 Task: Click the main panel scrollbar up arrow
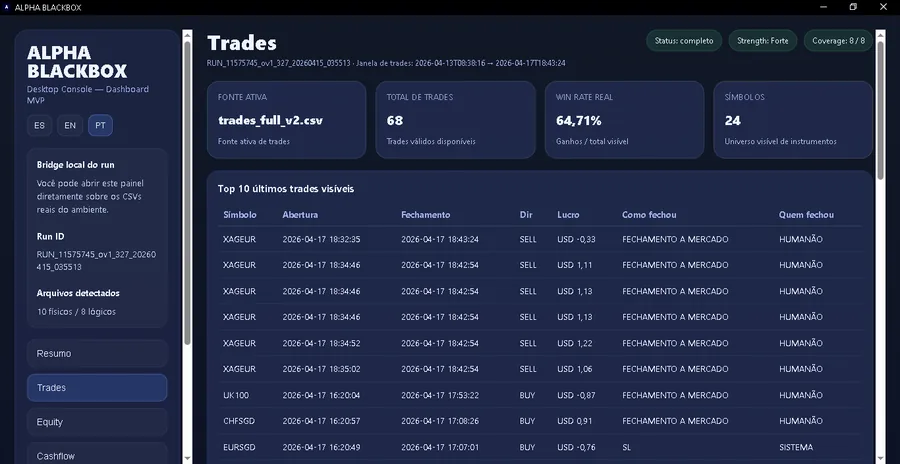pos(880,34)
